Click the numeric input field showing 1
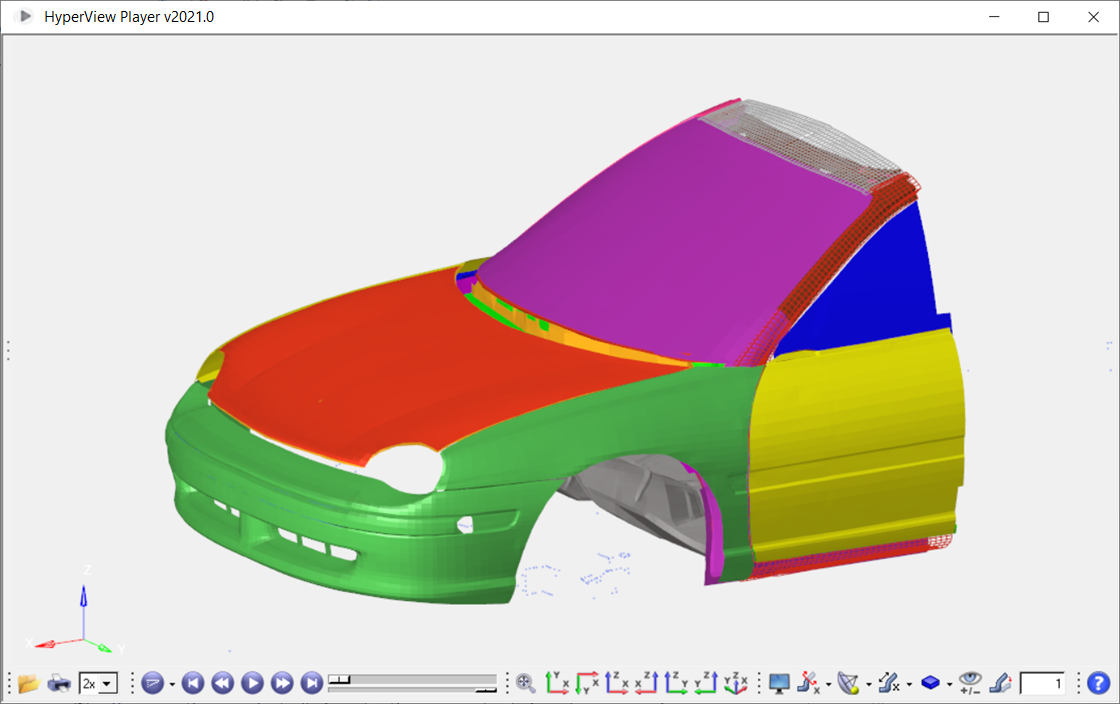This screenshot has height=704, width=1120. [x=1042, y=683]
